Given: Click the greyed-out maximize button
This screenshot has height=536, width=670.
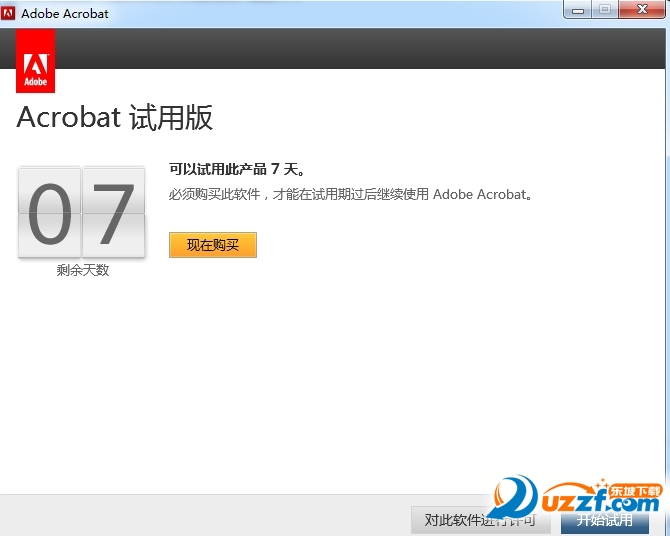Looking at the screenshot, I should (x=605, y=11).
